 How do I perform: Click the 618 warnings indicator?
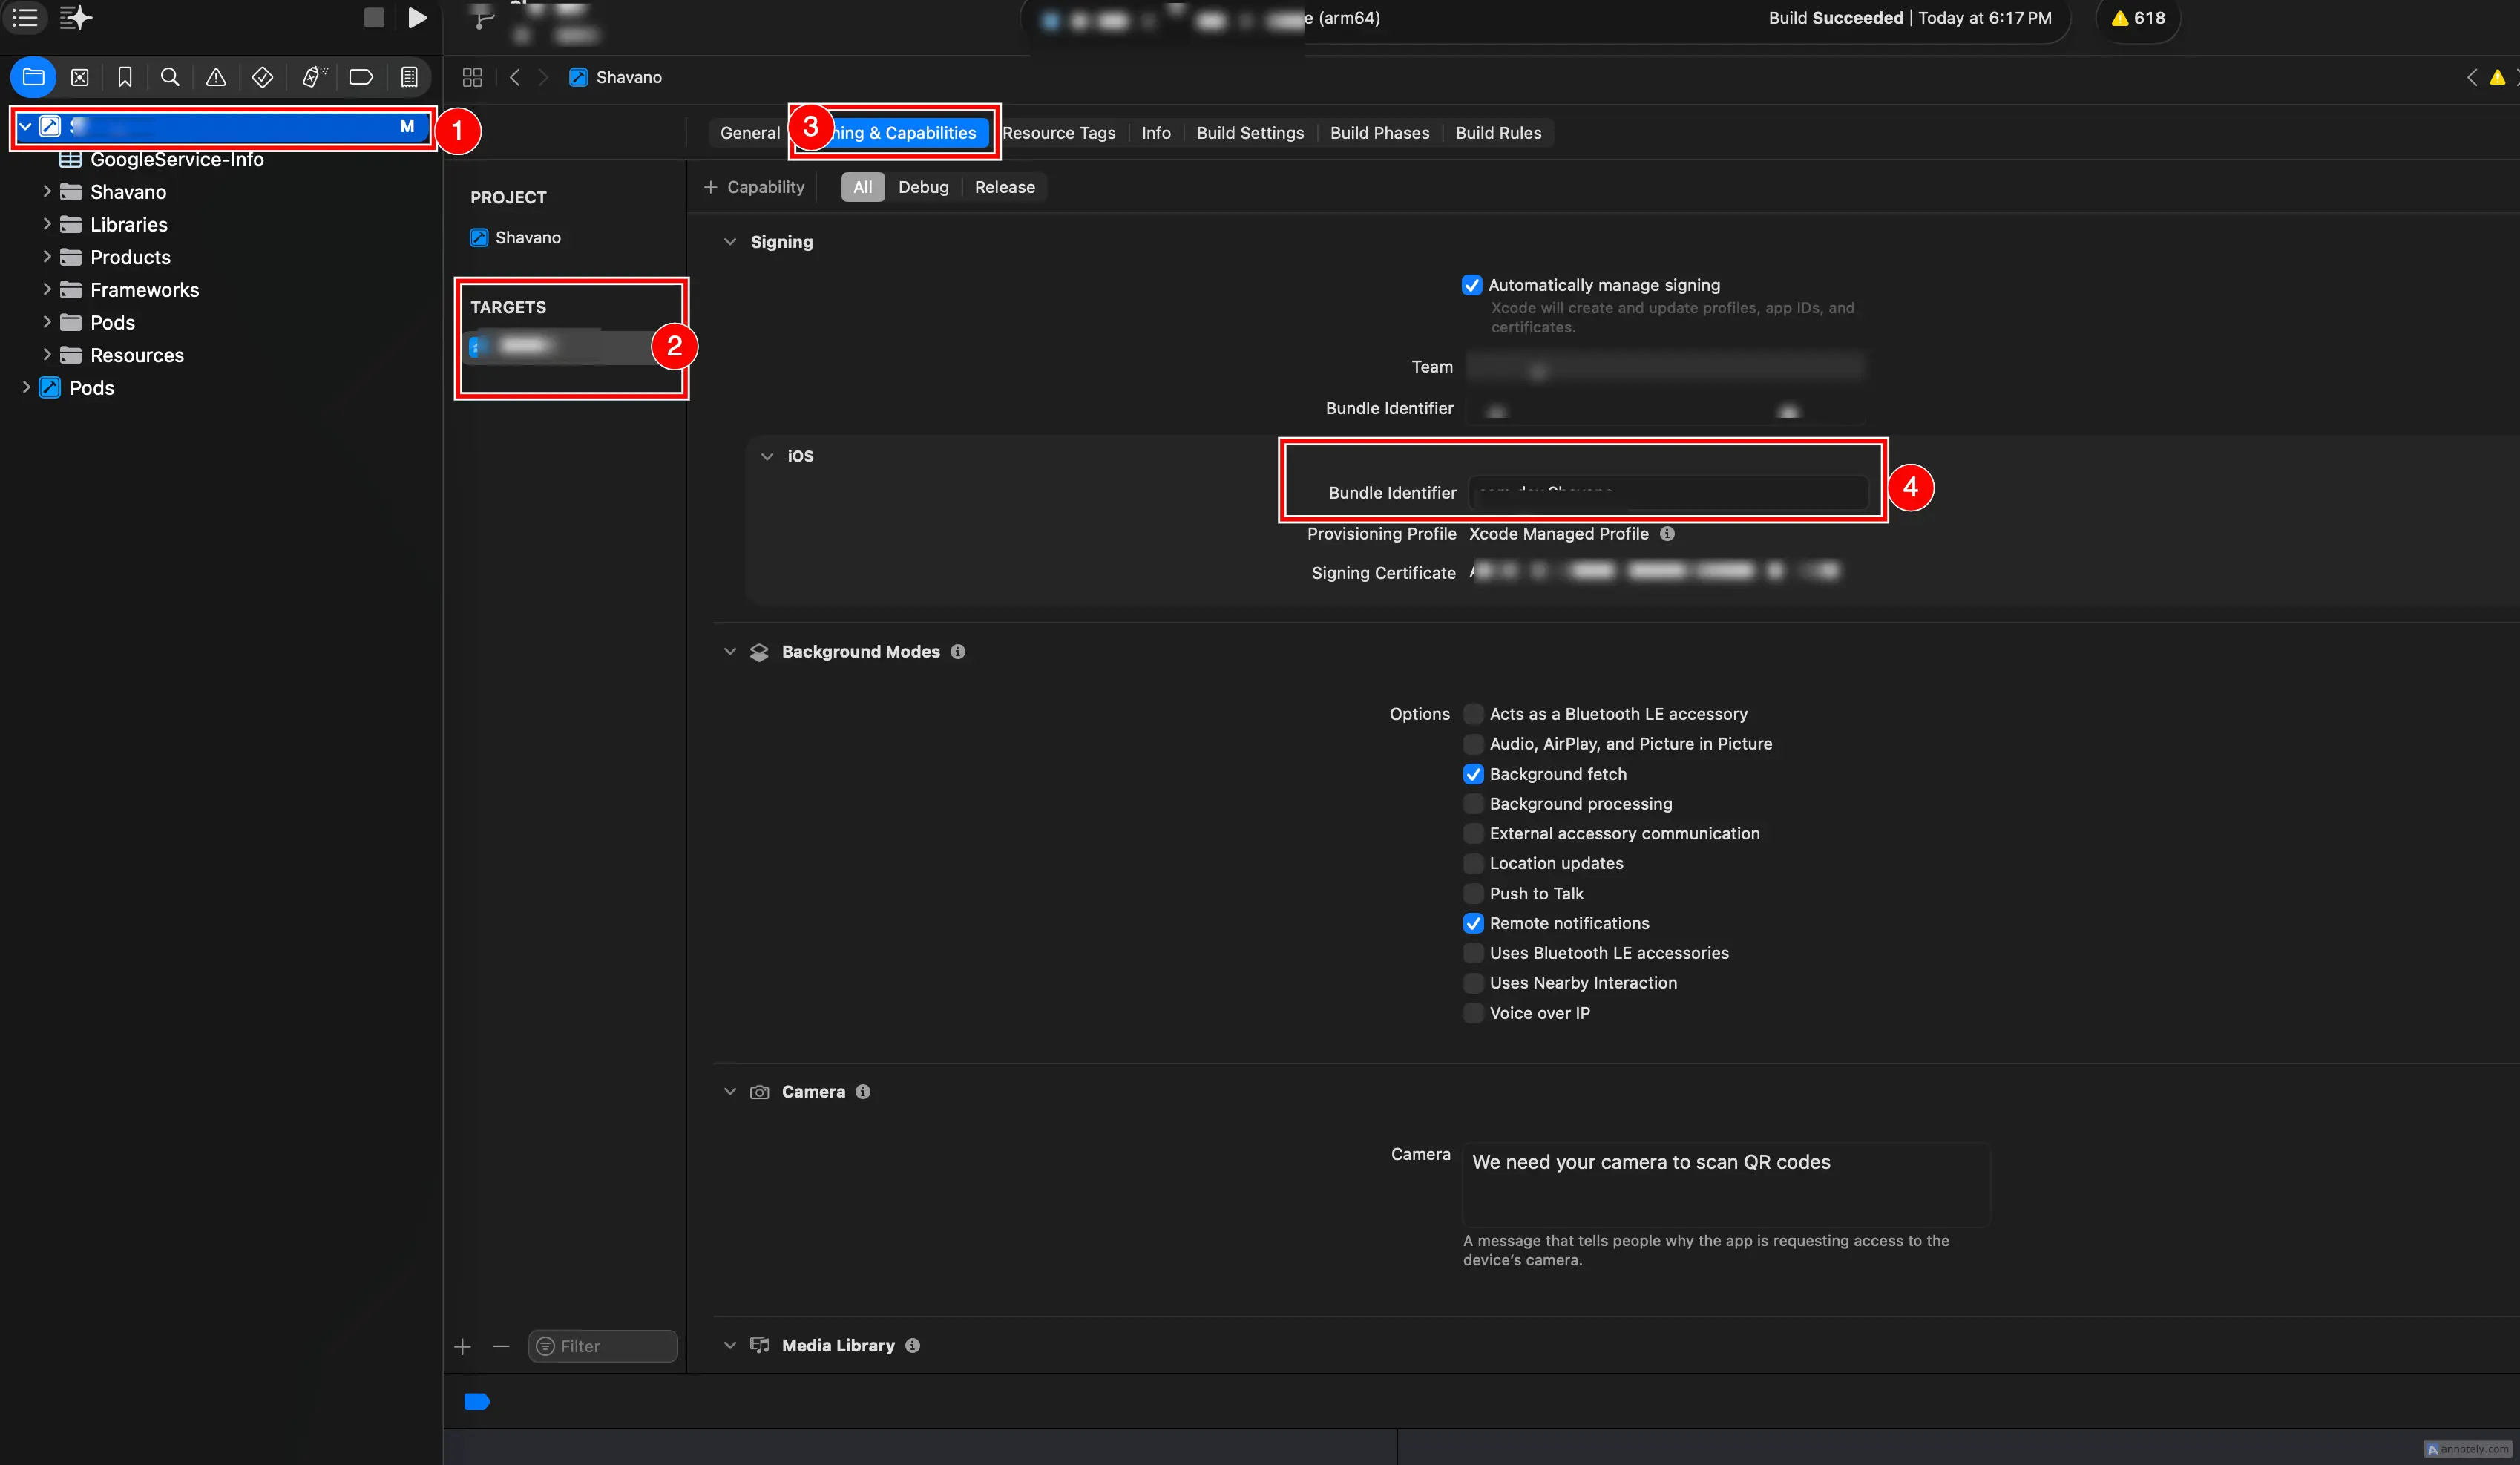pyautogui.click(x=2137, y=17)
